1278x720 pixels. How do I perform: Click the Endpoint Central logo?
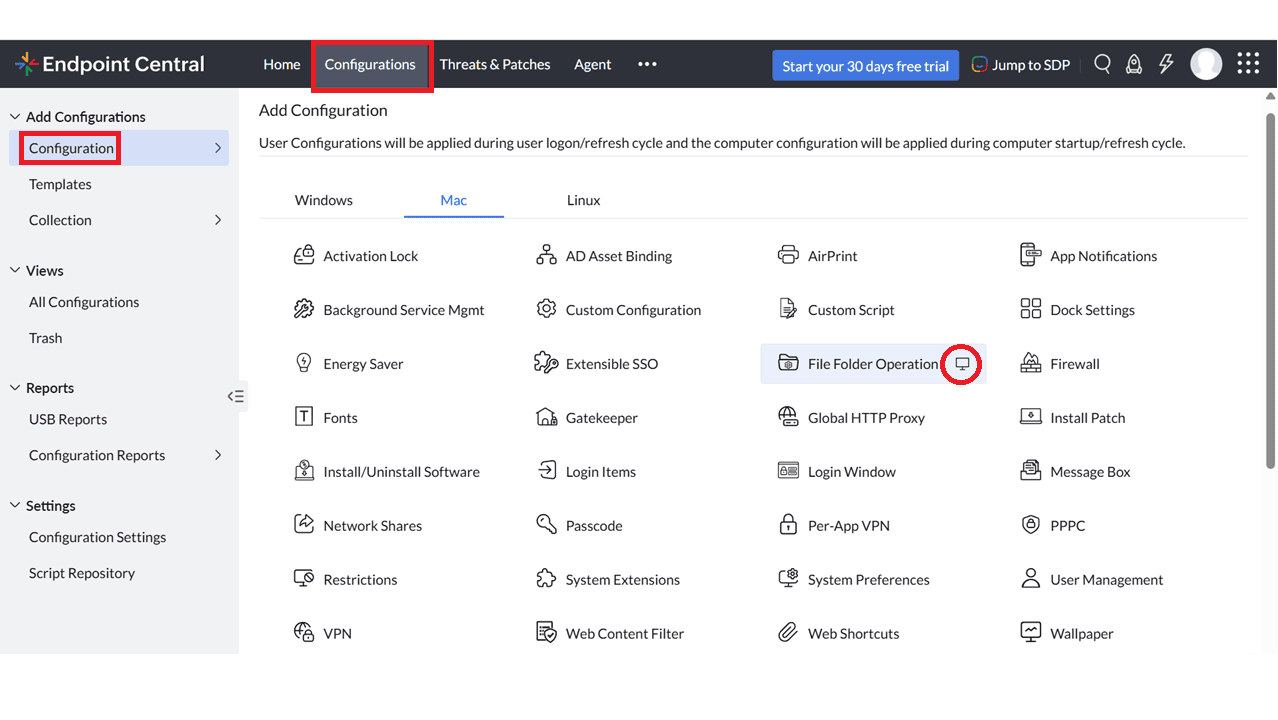coord(109,64)
